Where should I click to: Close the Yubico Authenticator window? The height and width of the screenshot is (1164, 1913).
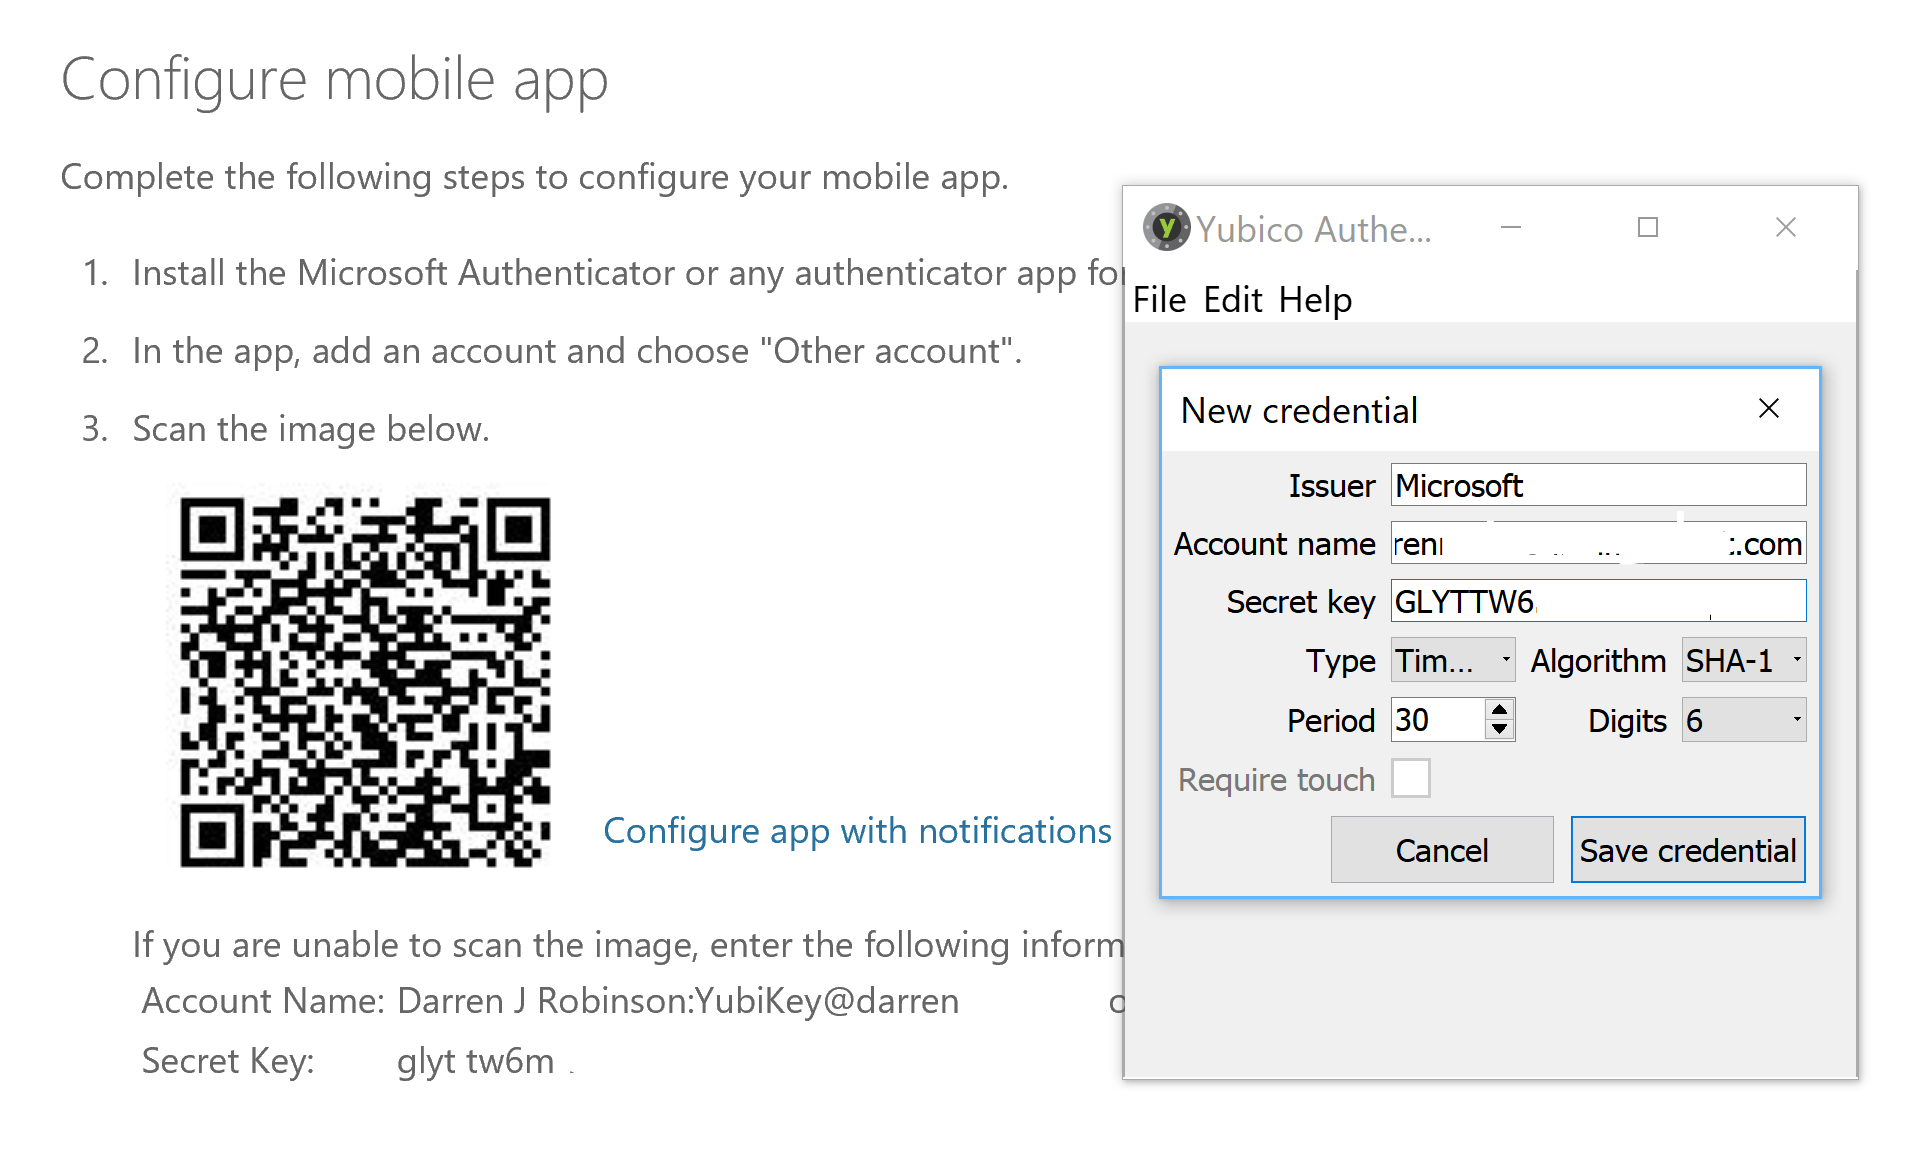[x=1785, y=228]
